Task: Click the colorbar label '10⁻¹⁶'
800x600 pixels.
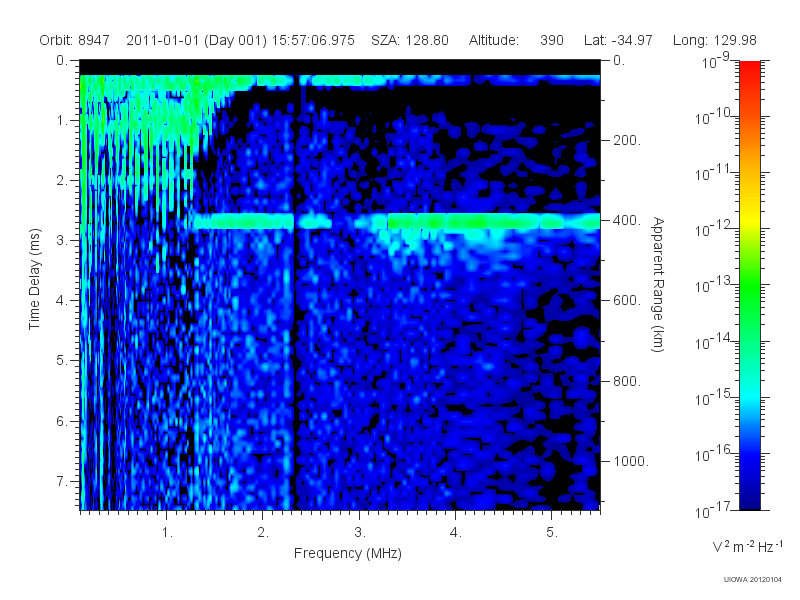Action: [714, 453]
